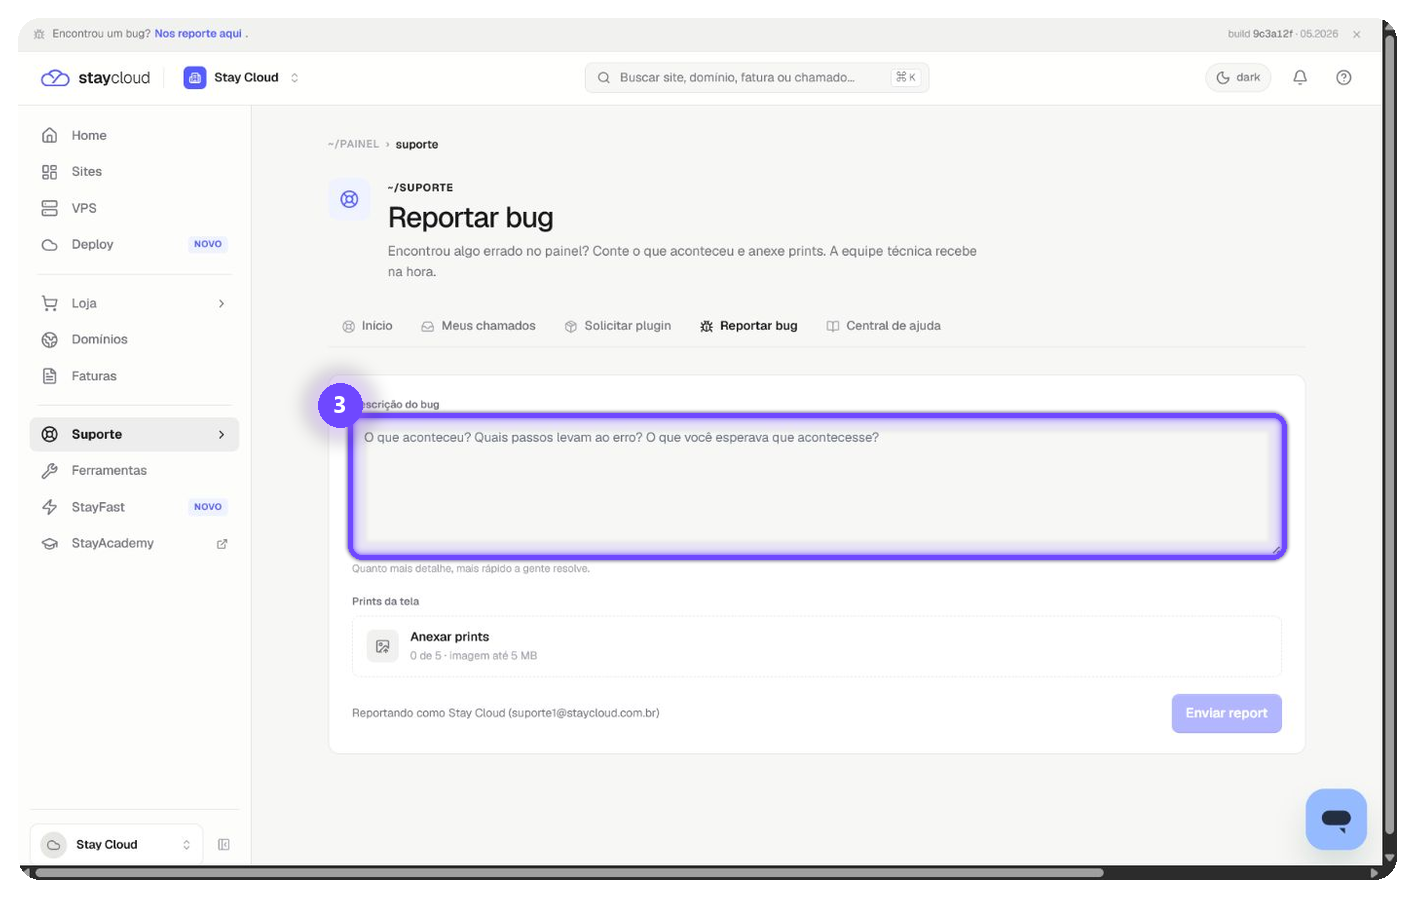Open Deploy in sidebar
This screenshot has width=1415, height=898.
[134, 244]
